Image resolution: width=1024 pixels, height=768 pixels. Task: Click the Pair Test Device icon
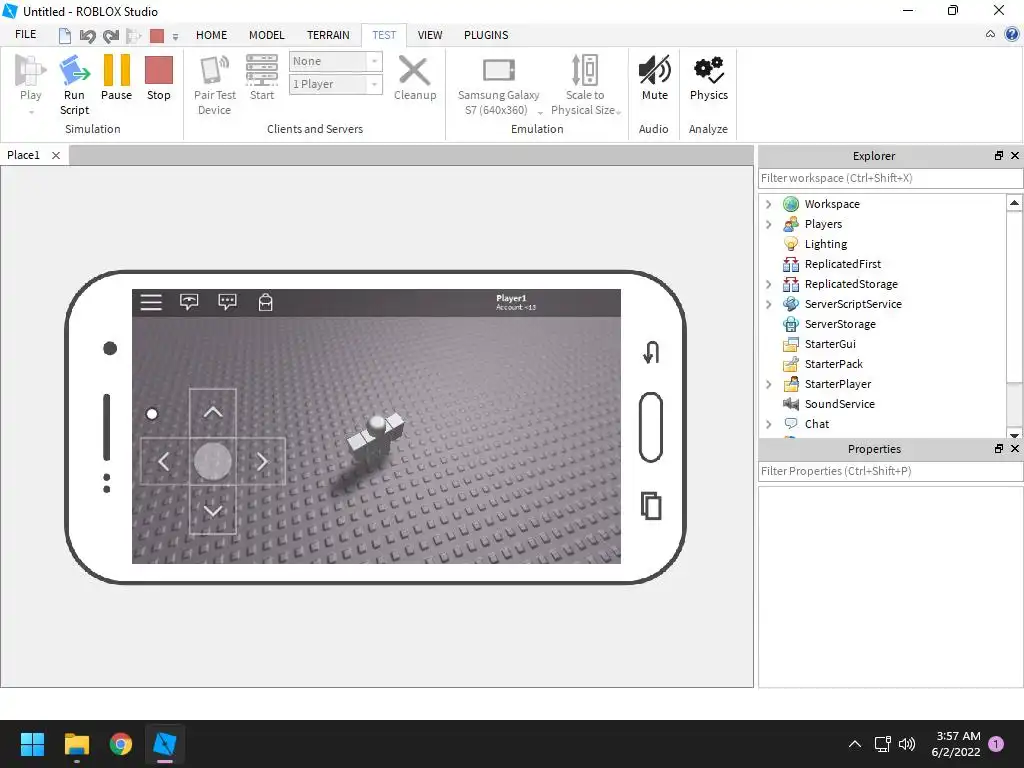click(x=214, y=71)
